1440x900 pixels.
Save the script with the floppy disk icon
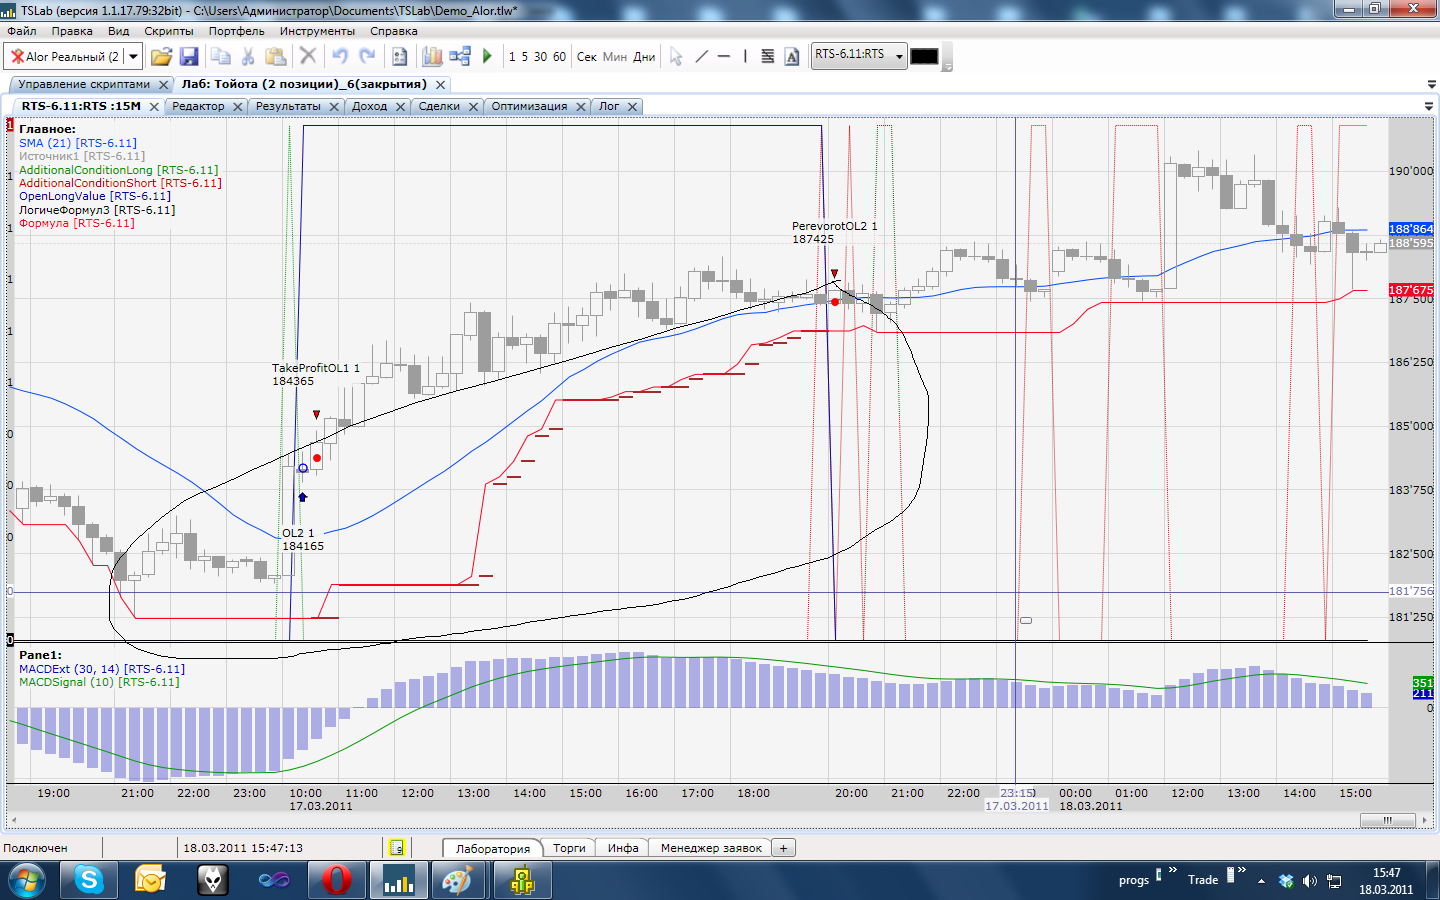[x=189, y=57]
